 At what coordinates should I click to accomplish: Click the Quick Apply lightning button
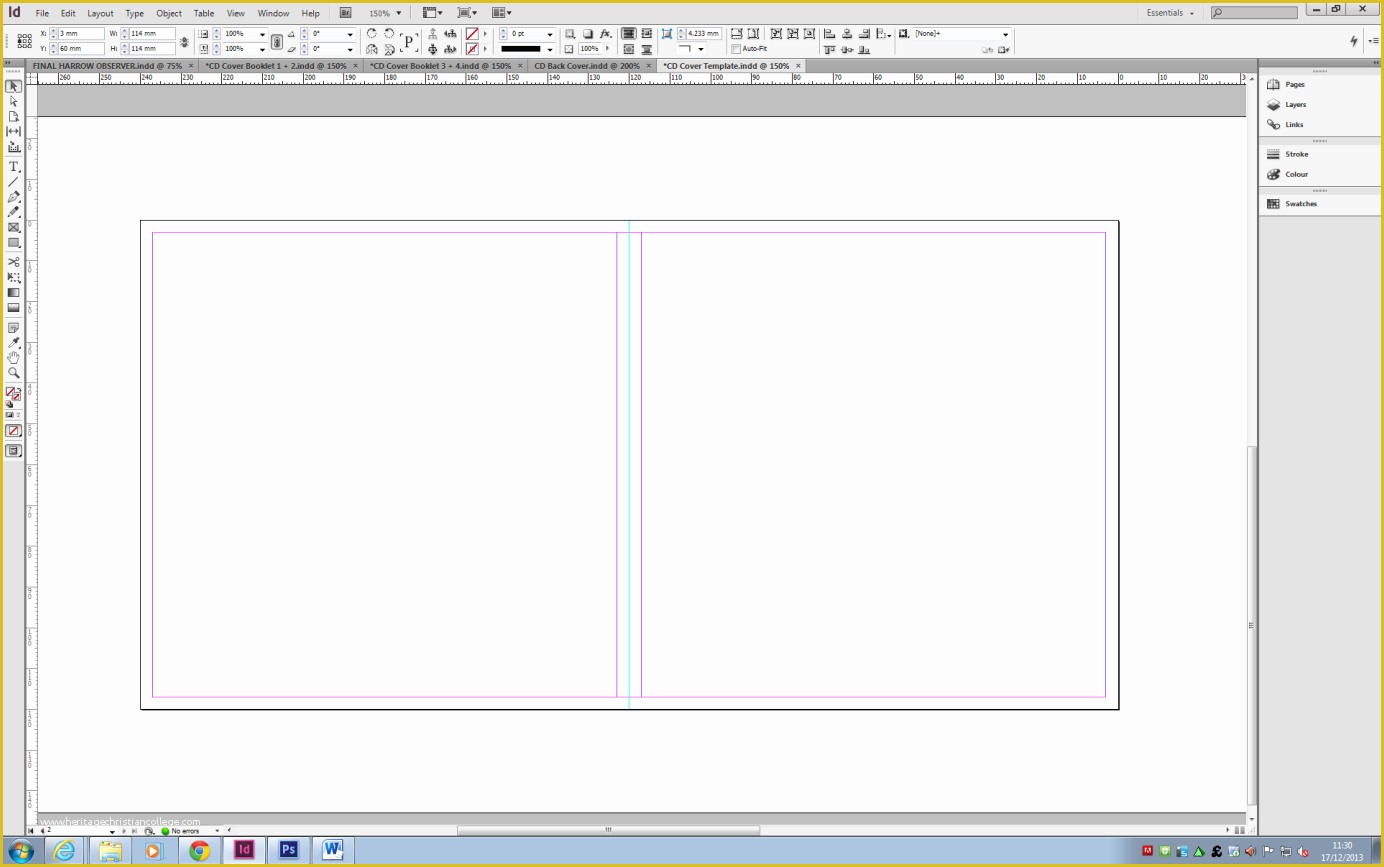pos(1354,41)
